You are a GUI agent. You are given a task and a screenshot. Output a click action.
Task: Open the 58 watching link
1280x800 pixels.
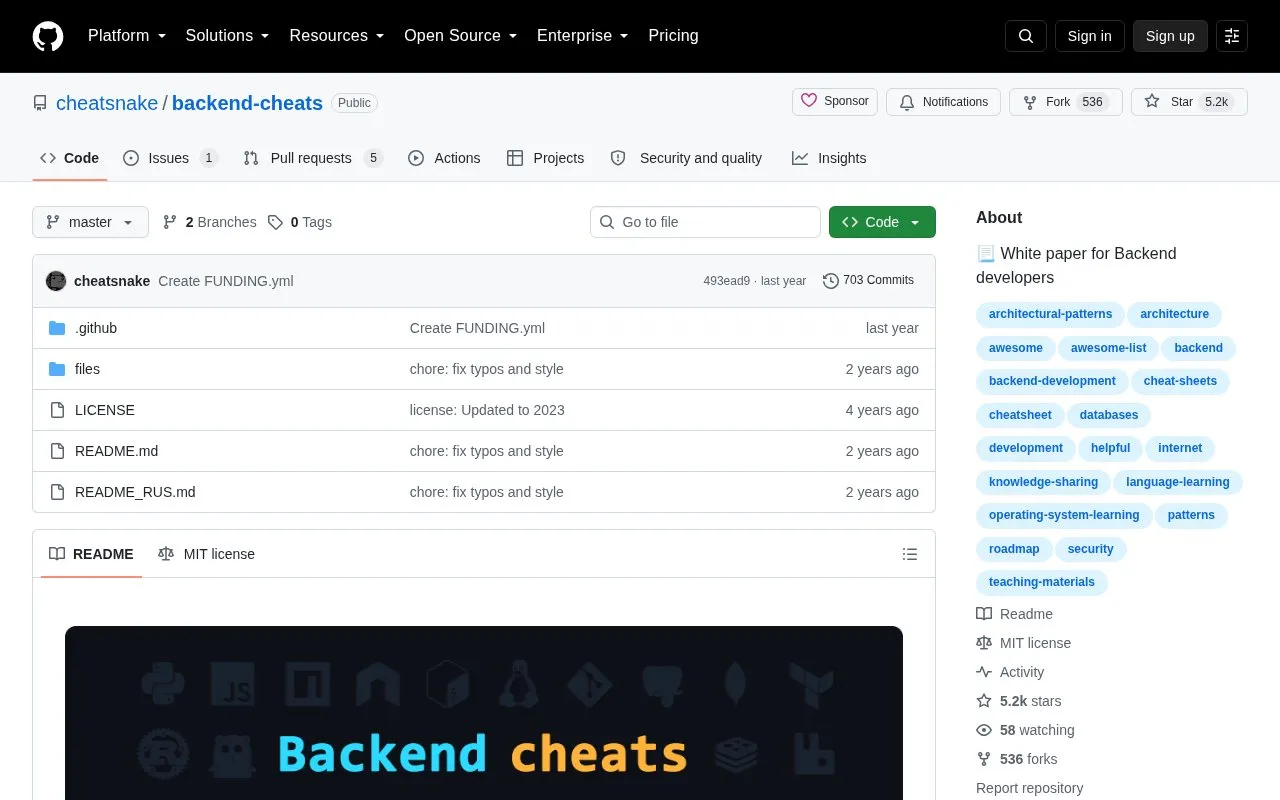pos(1025,730)
